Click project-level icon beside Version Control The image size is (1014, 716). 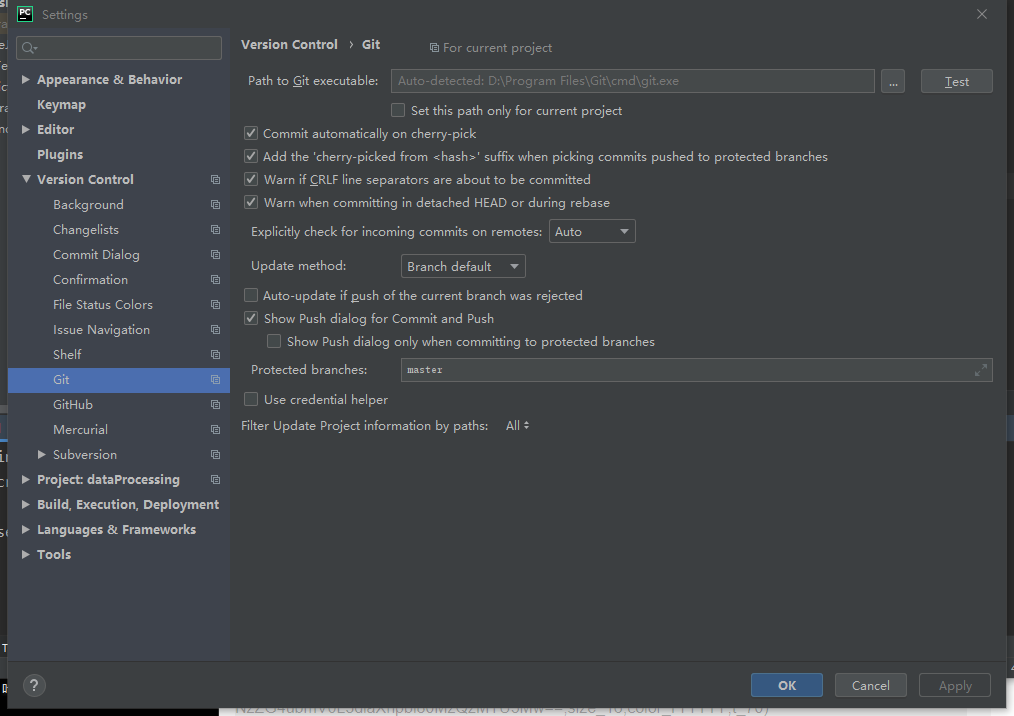tap(215, 180)
